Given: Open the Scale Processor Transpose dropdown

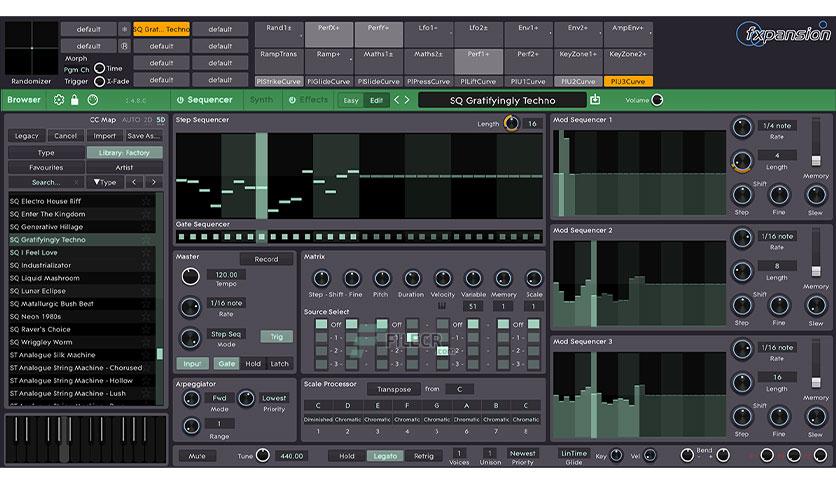Looking at the screenshot, I should coord(394,389).
